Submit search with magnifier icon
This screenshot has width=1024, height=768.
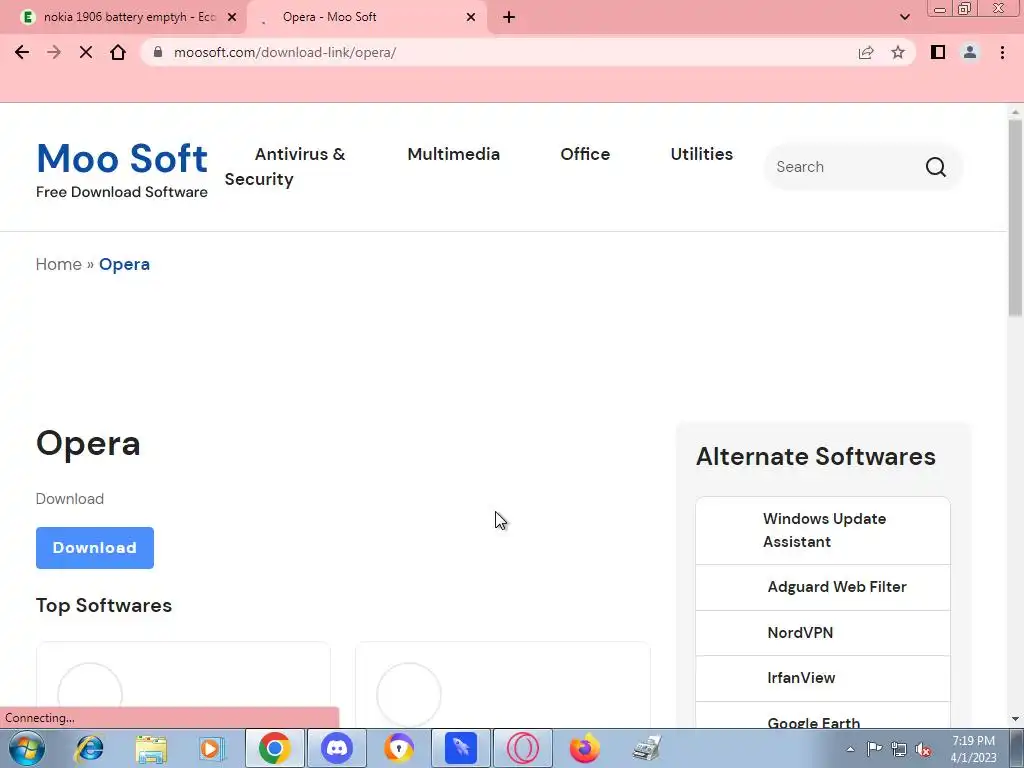[x=935, y=167]
